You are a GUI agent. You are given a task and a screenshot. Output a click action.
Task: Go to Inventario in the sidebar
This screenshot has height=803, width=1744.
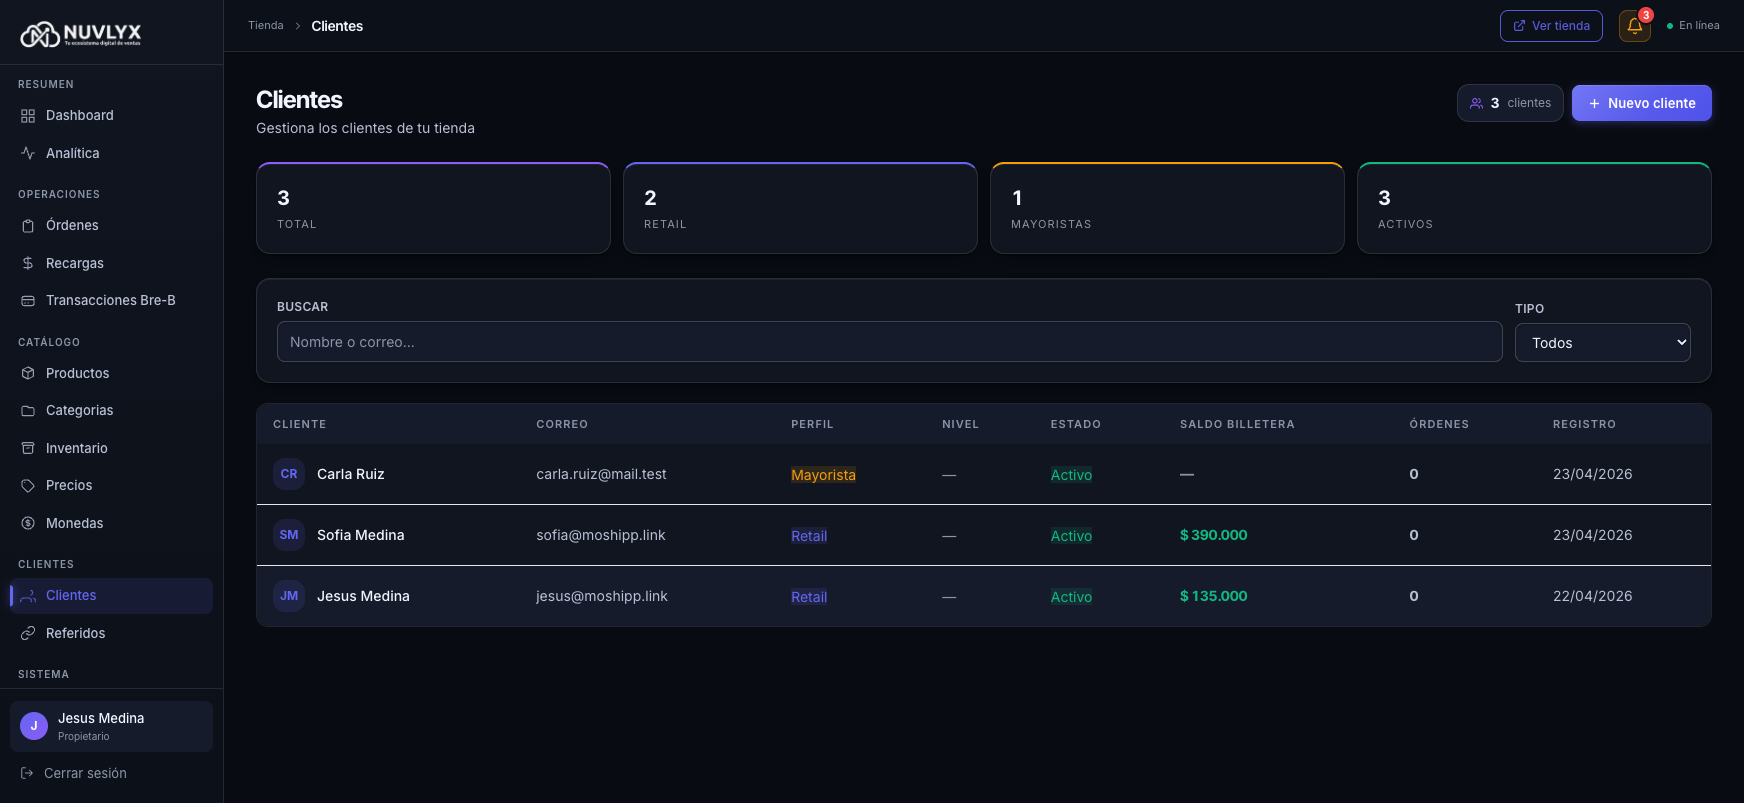pyautogui.click(x=76, y=448)
